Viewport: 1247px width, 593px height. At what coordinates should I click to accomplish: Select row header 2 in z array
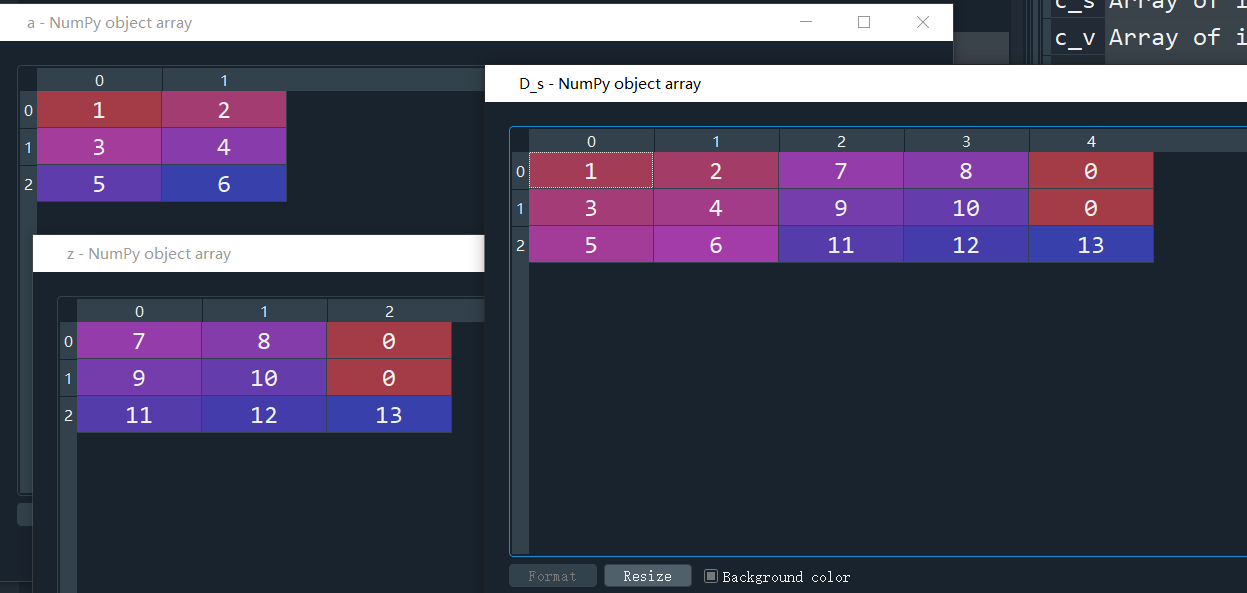[x=68, y=415]
